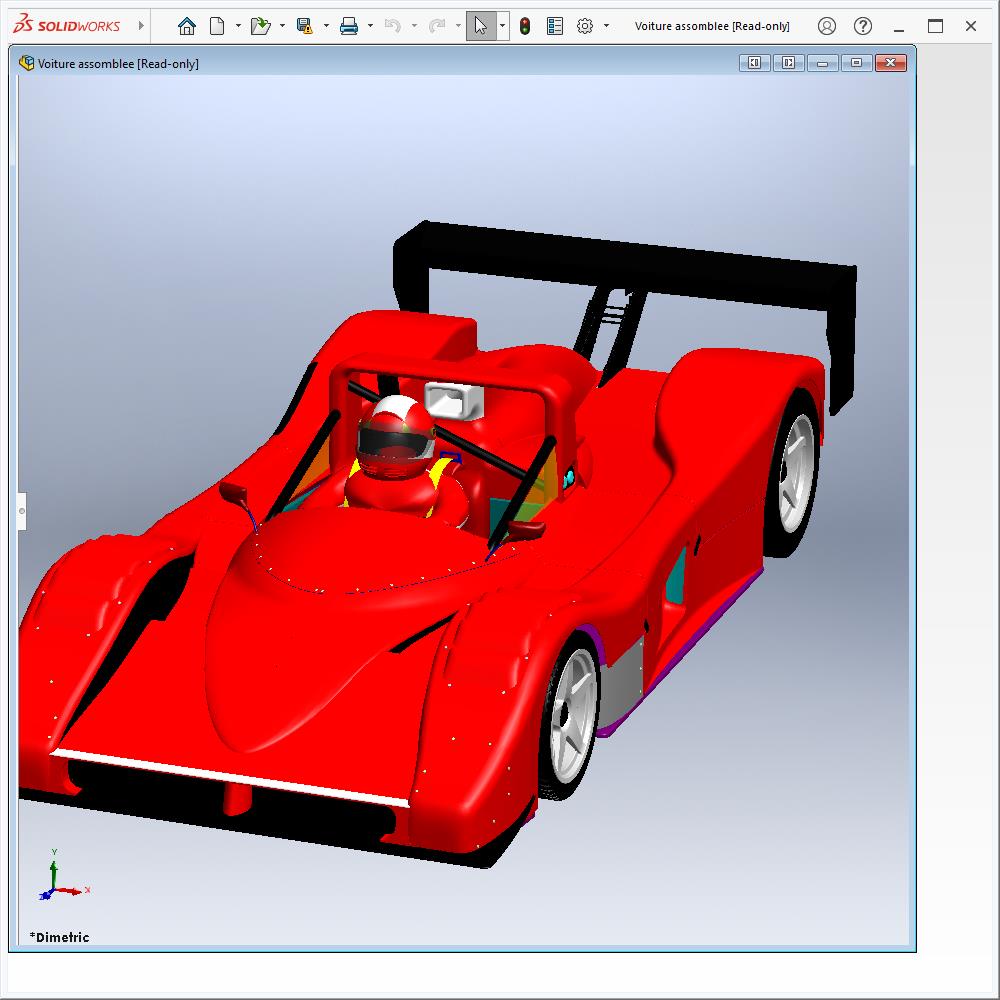Click the Save icon

[x=305, y=26]
